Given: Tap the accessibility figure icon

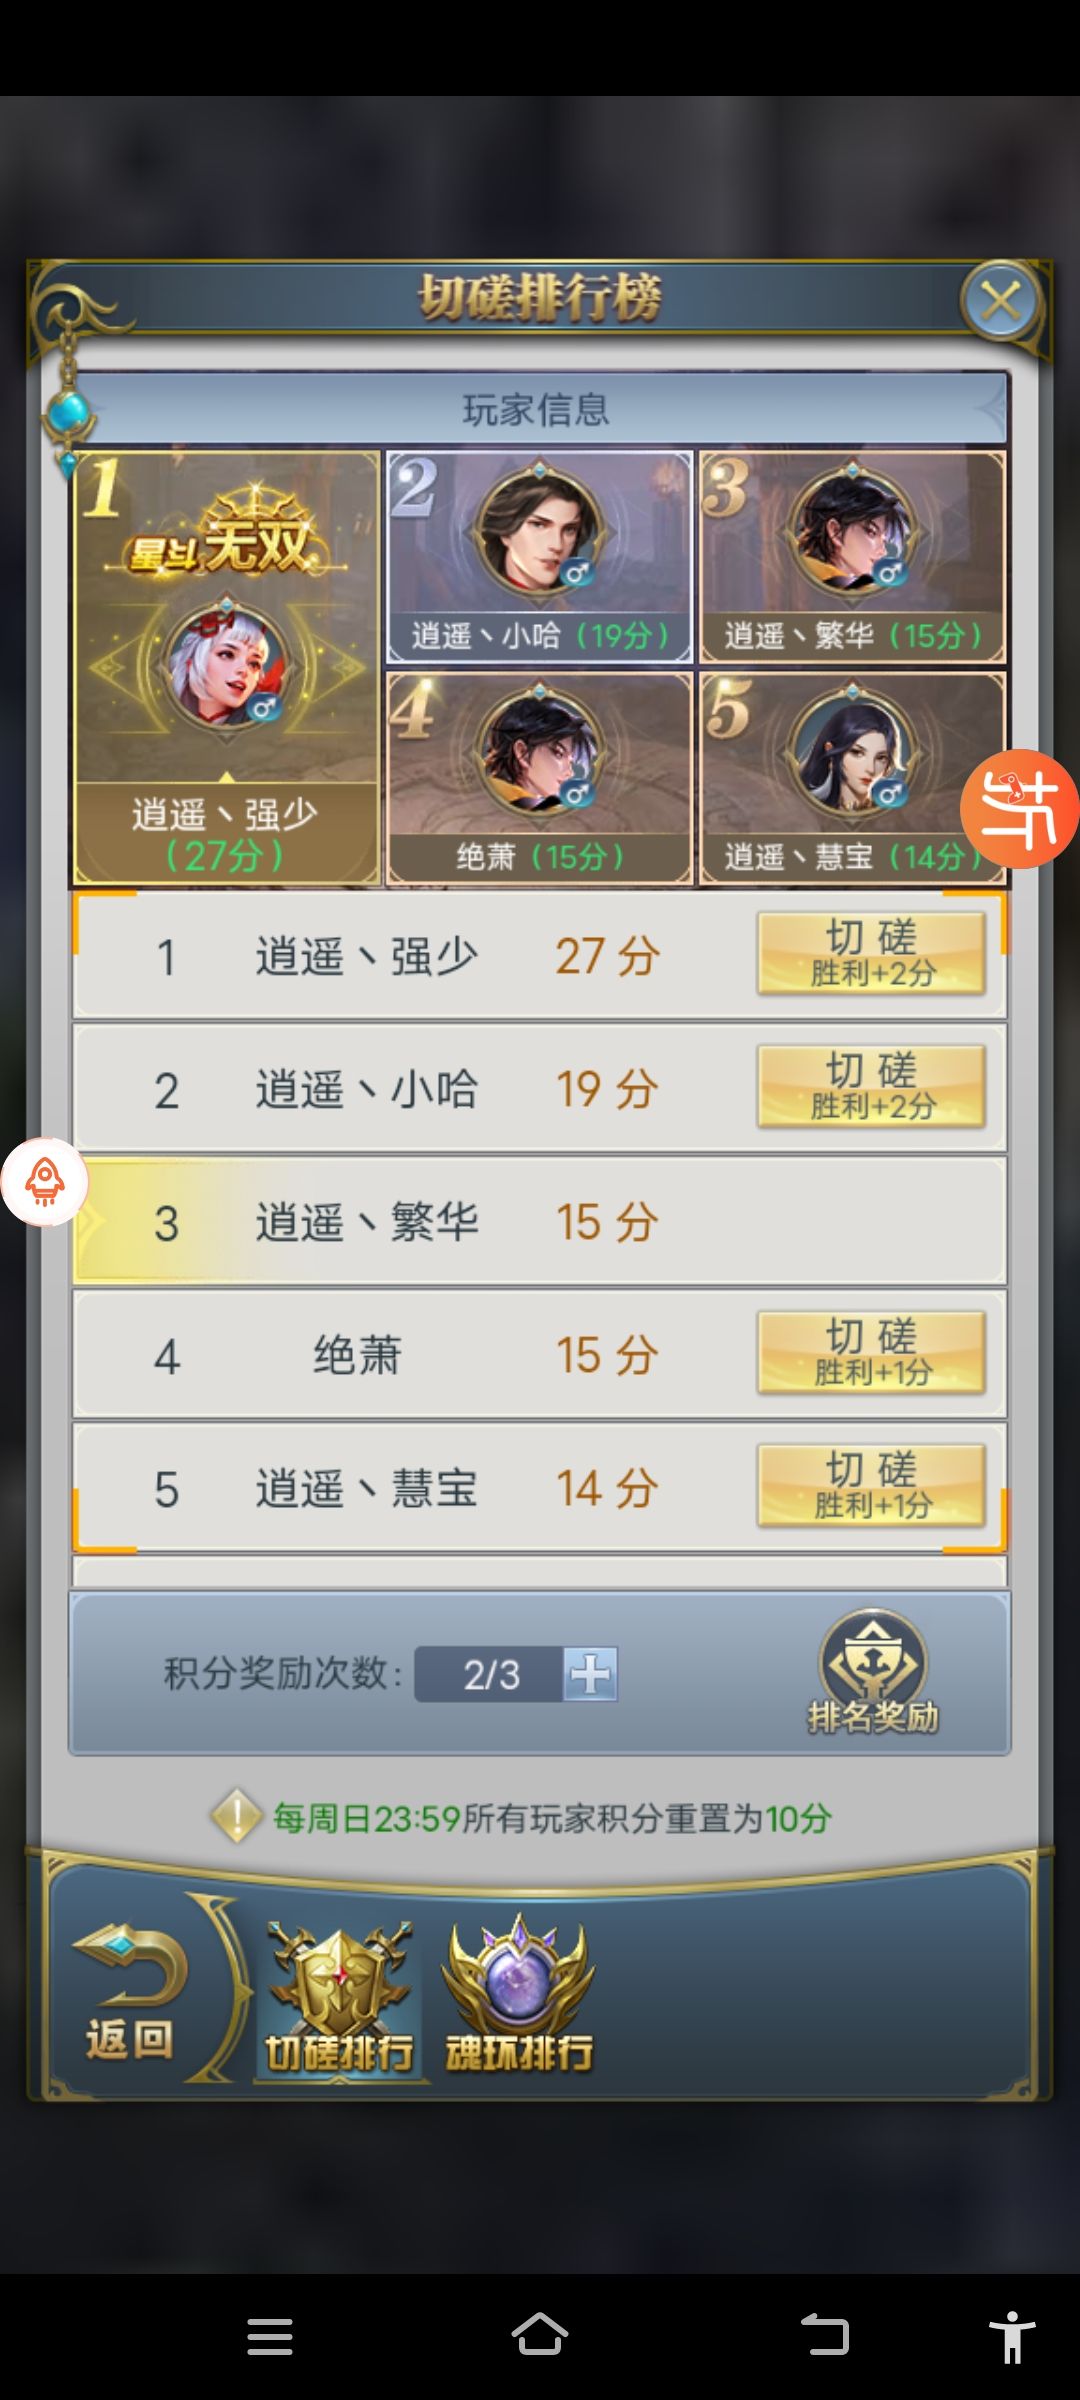Looking at the screenshot, I should 1012,2337.
